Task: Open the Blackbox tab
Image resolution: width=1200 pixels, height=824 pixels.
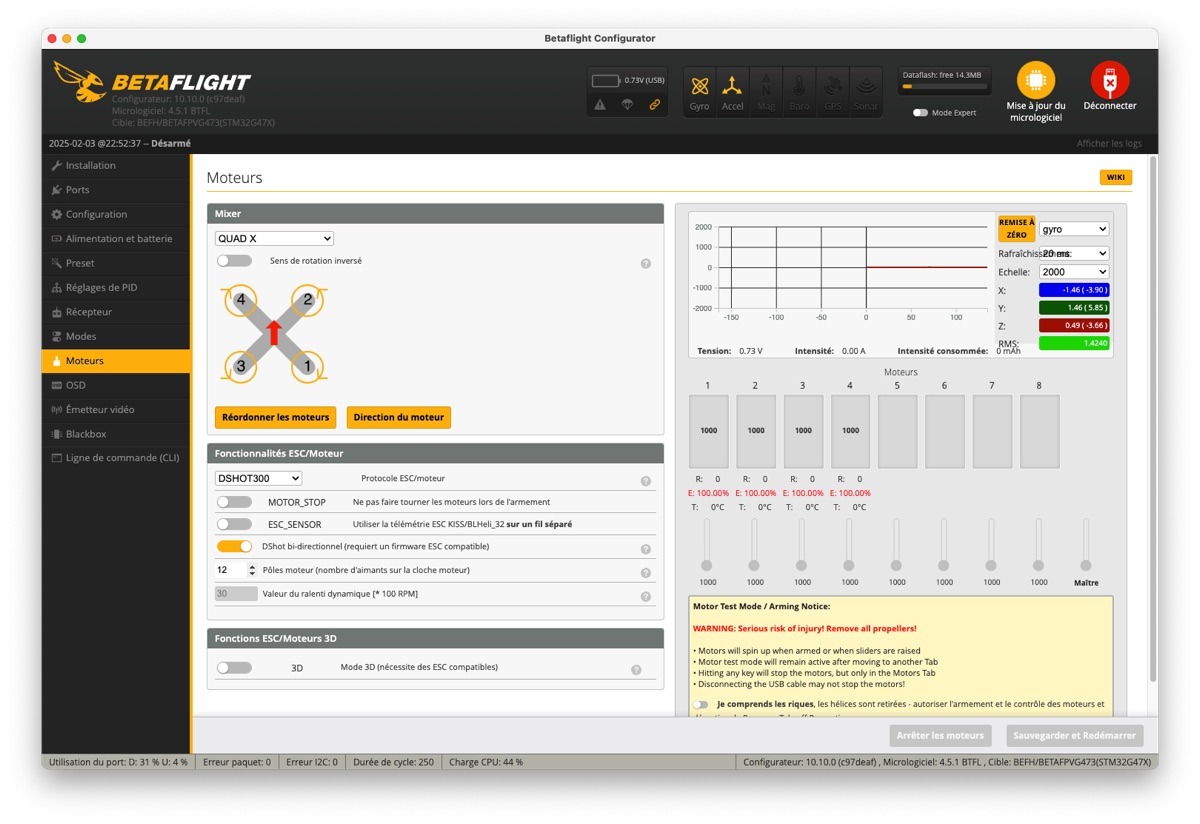Action: (116, 434)
